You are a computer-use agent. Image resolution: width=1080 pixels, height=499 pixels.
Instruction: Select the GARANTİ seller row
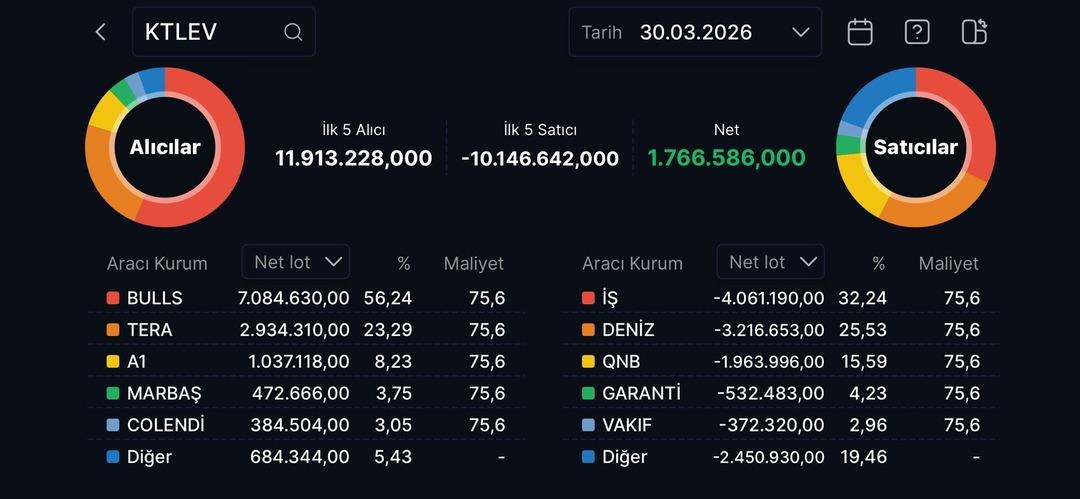coord(780,393)
